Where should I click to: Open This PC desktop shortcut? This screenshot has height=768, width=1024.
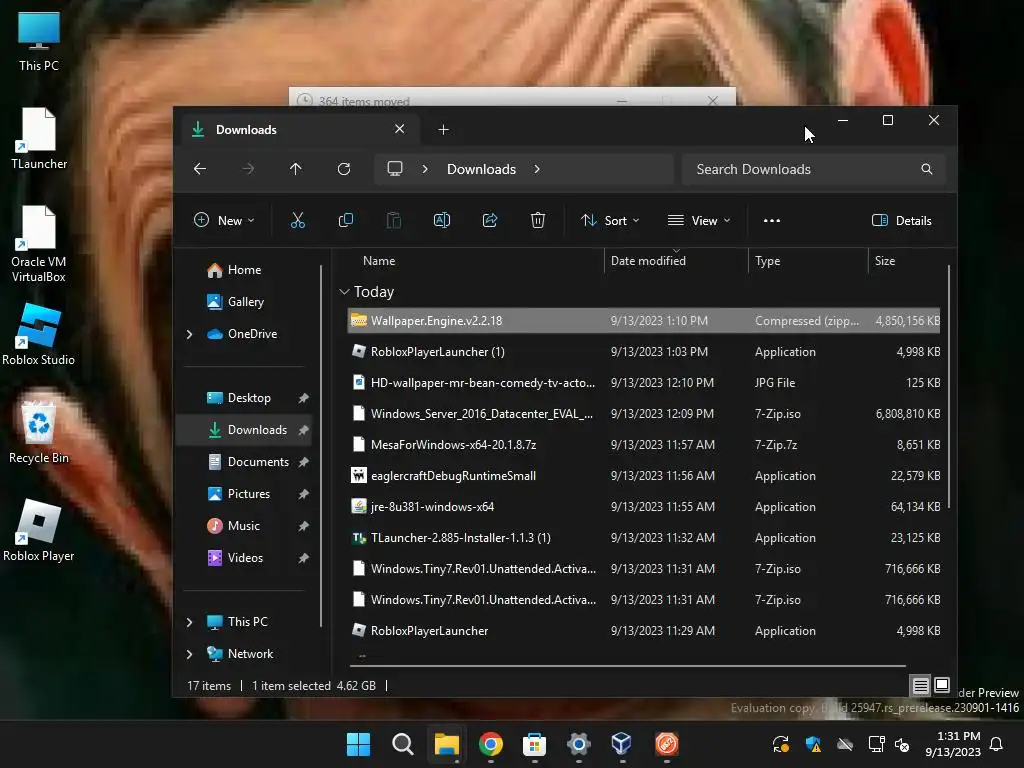(39, 41)
